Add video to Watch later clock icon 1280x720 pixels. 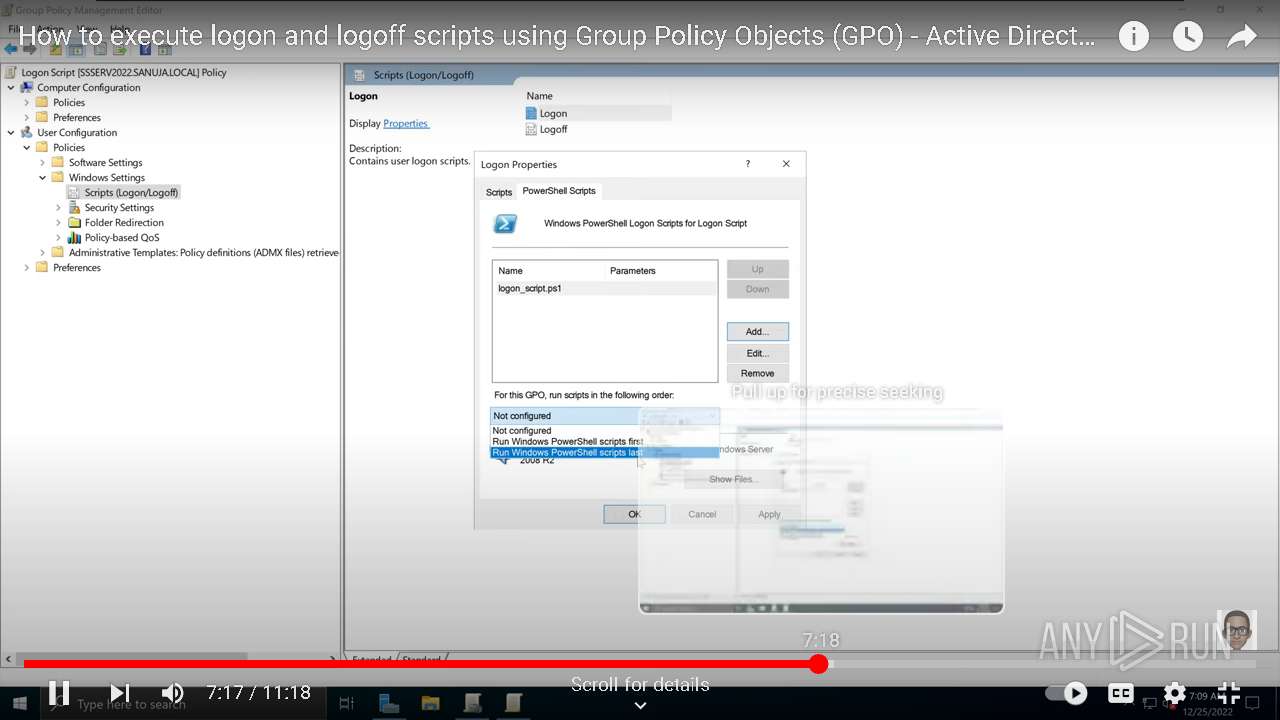(1187, 37)
